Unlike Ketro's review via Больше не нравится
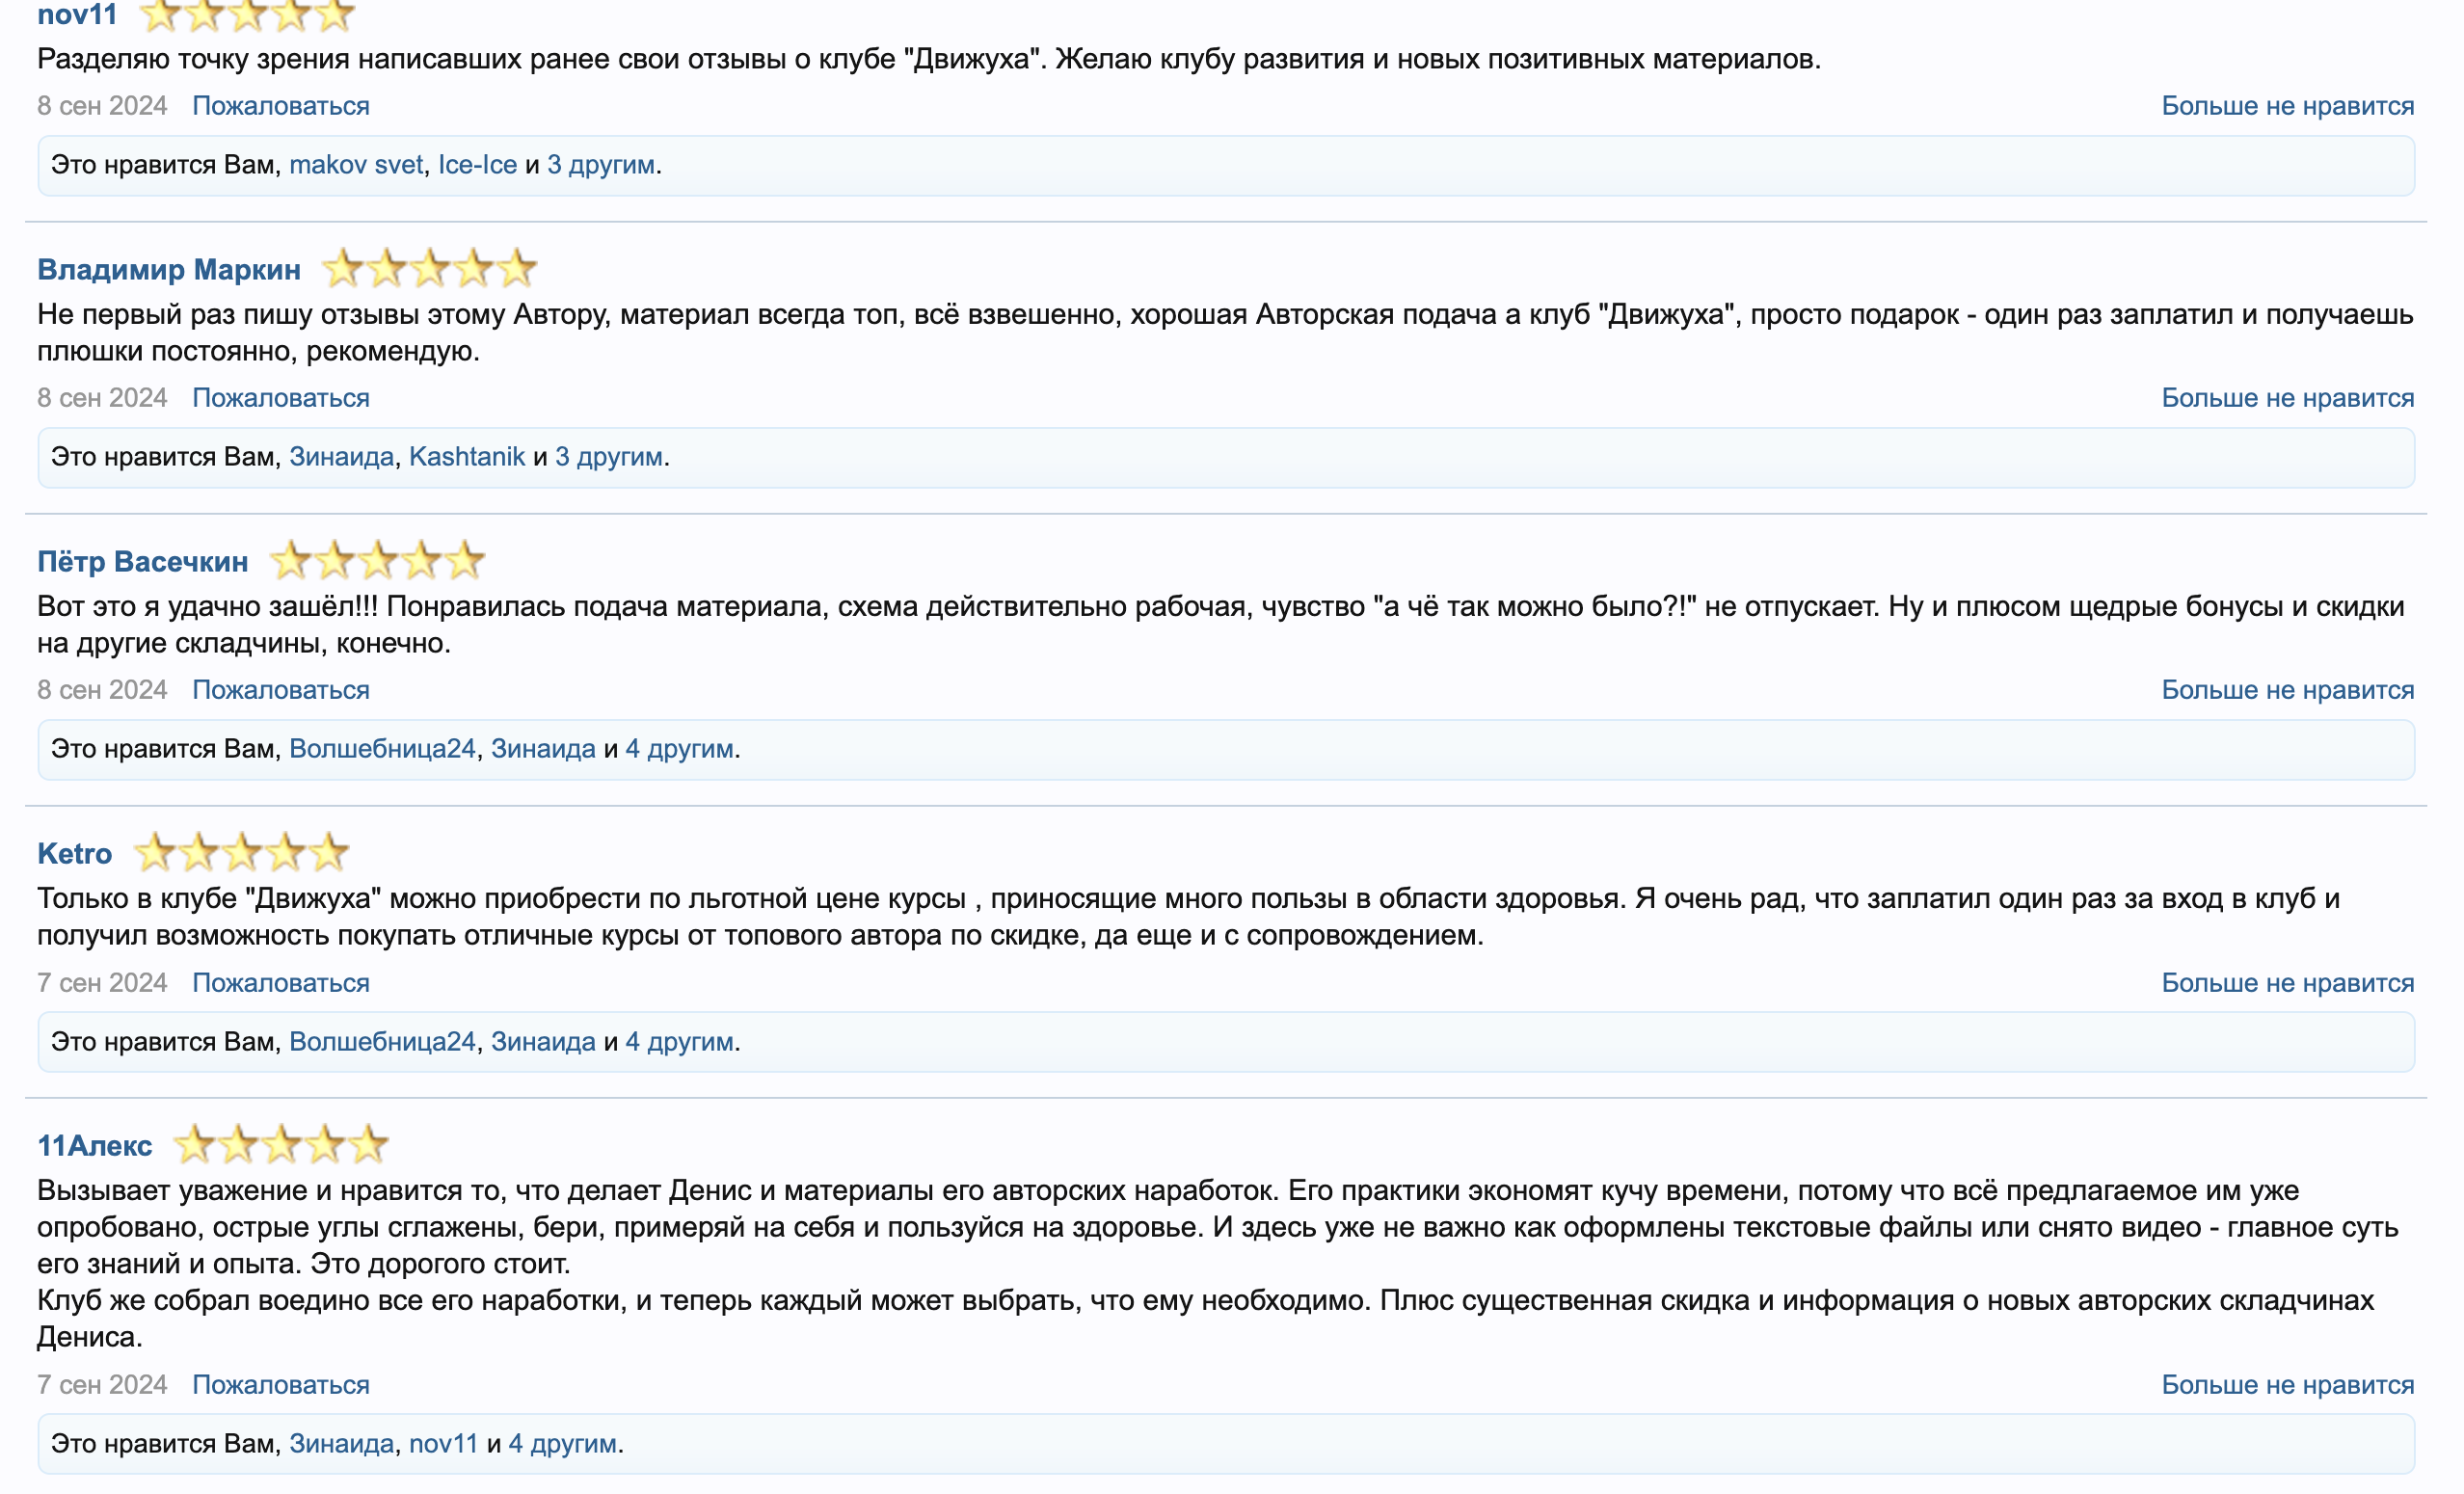The width and height of the screenshot is (2464, 1494). [x=2287, y=983]
